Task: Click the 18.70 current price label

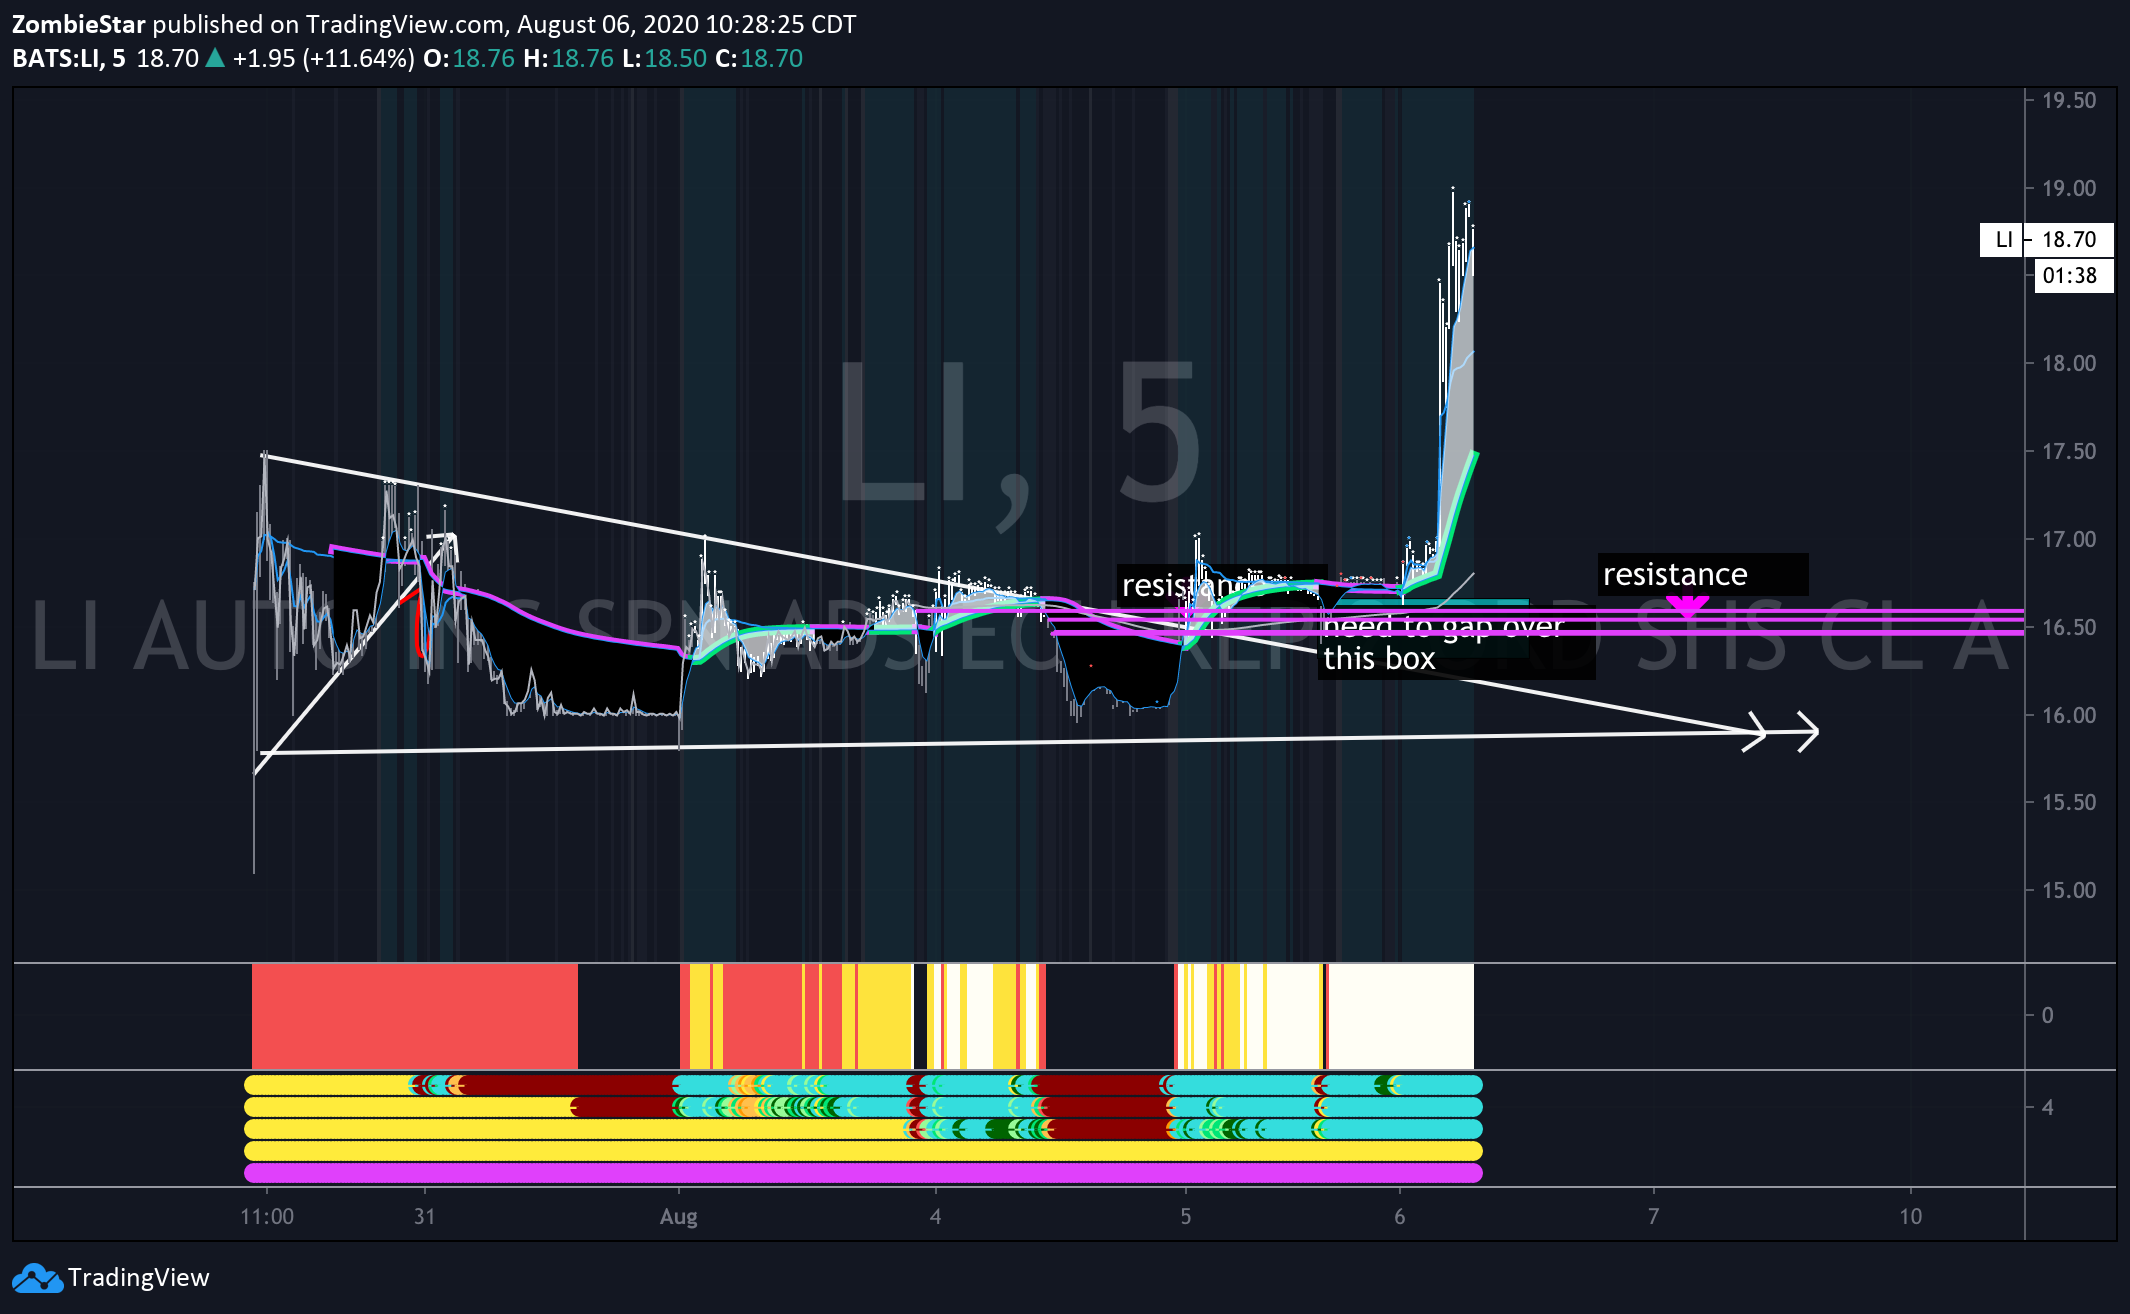Action: (x=2069, y=240)
